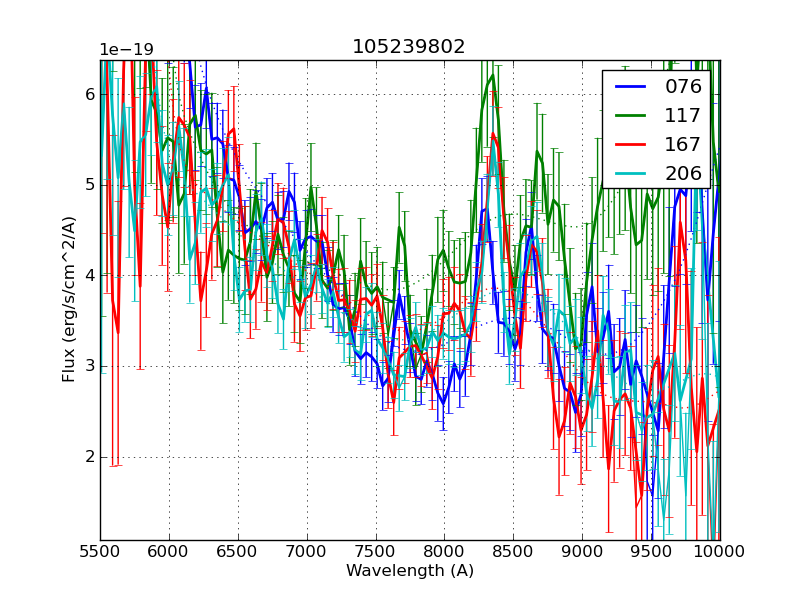Click the cyan line swatch in legend
Screen dimensions: 800x600
[x=630, y=174]
